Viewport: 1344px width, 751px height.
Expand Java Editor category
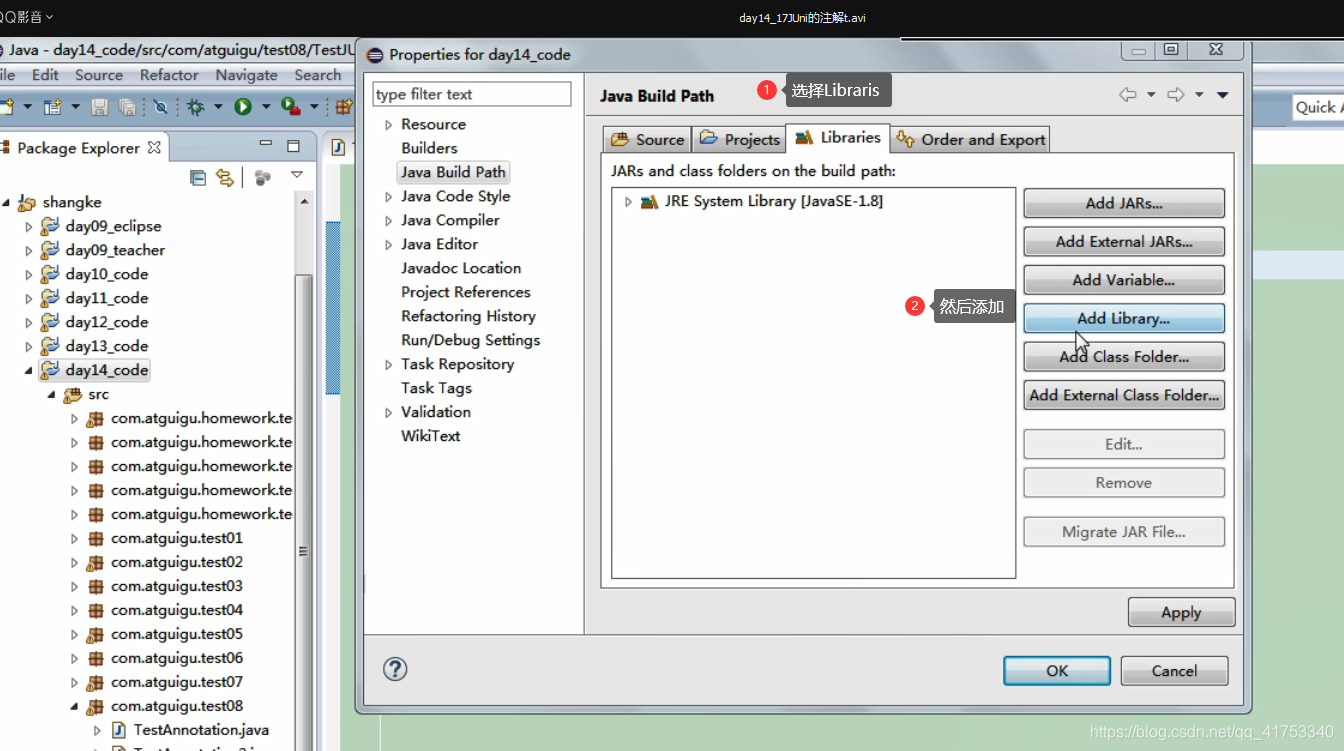click(389, 245)
